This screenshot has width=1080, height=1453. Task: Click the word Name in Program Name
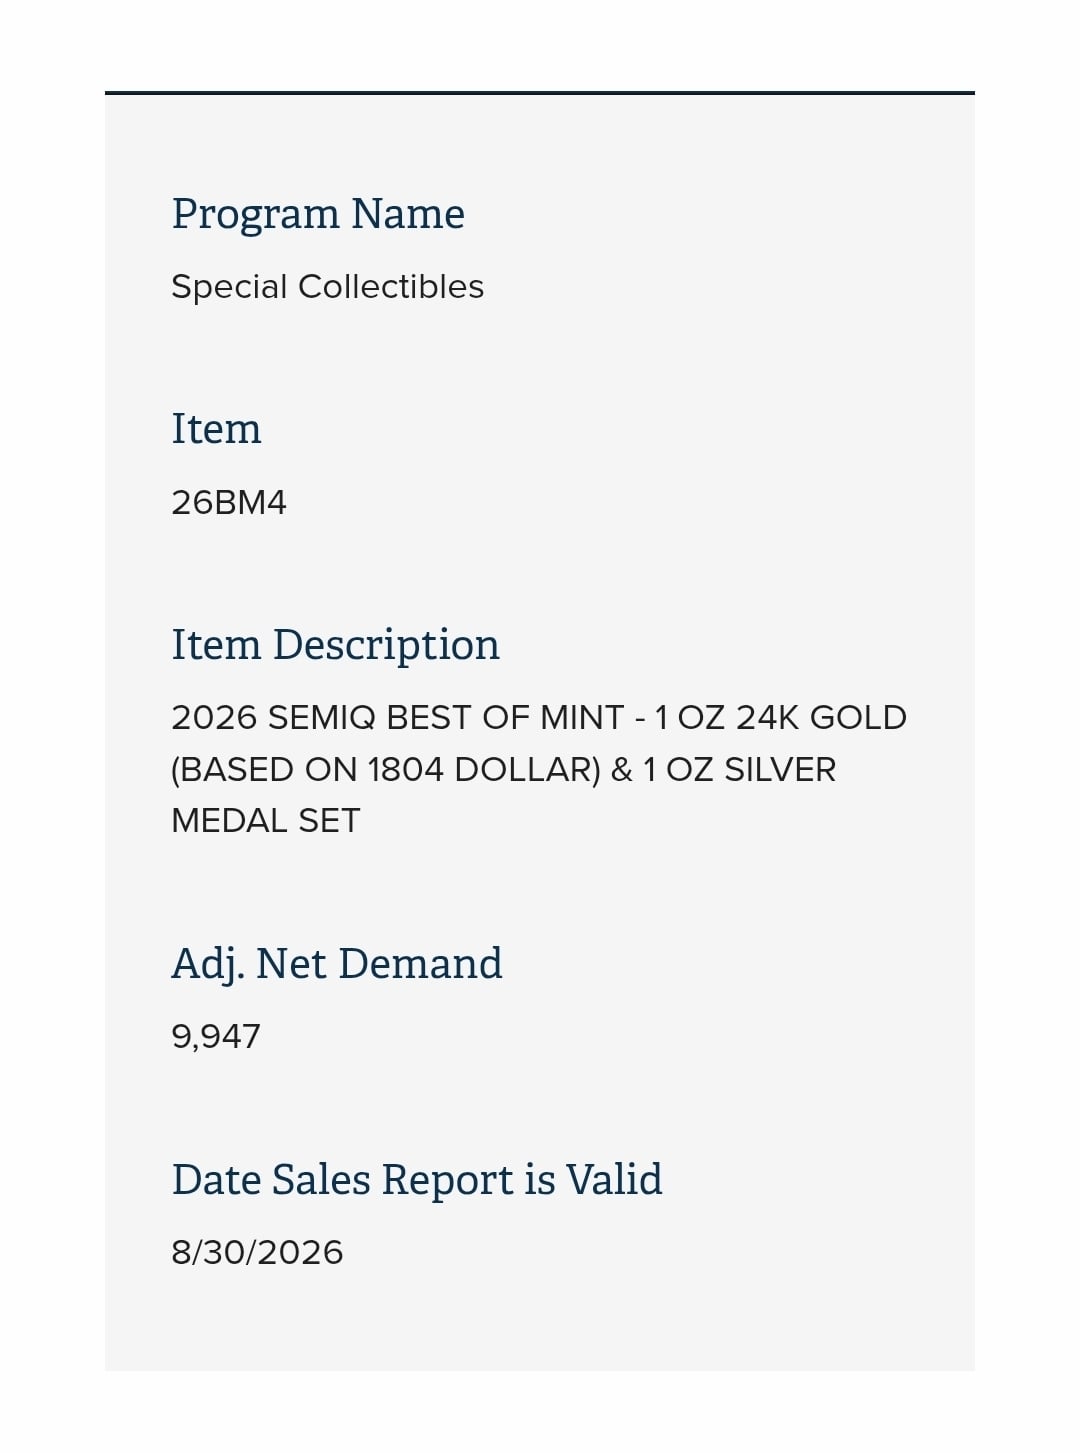pyautogui.click(x=408, y=214)
